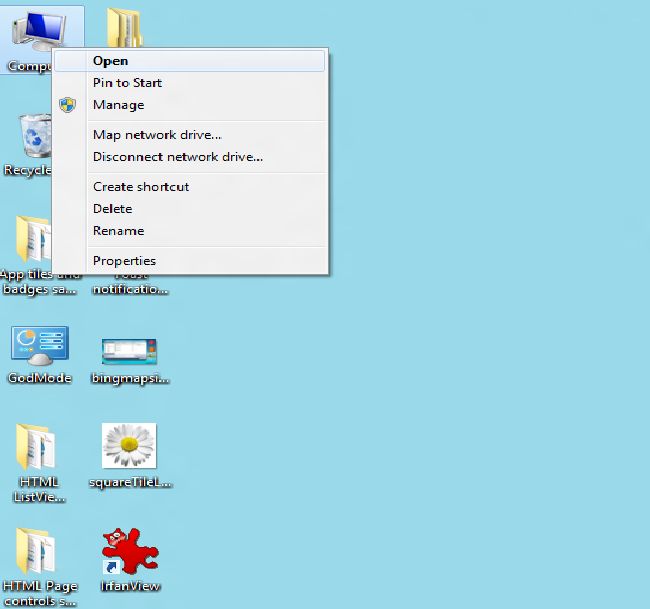Select the GodMode desktop icon
This screenshot has height=609, width=650.
click(40, 345)
